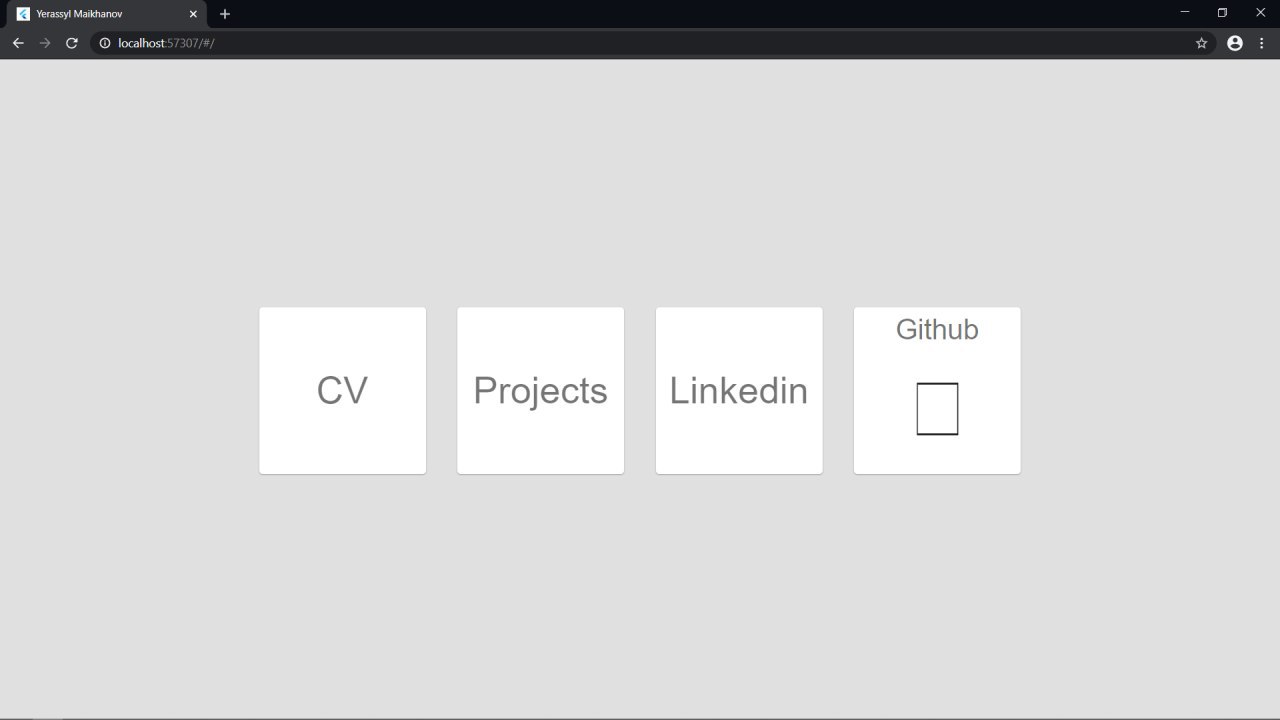Click the forward navigation arrow

coord(45,43)
